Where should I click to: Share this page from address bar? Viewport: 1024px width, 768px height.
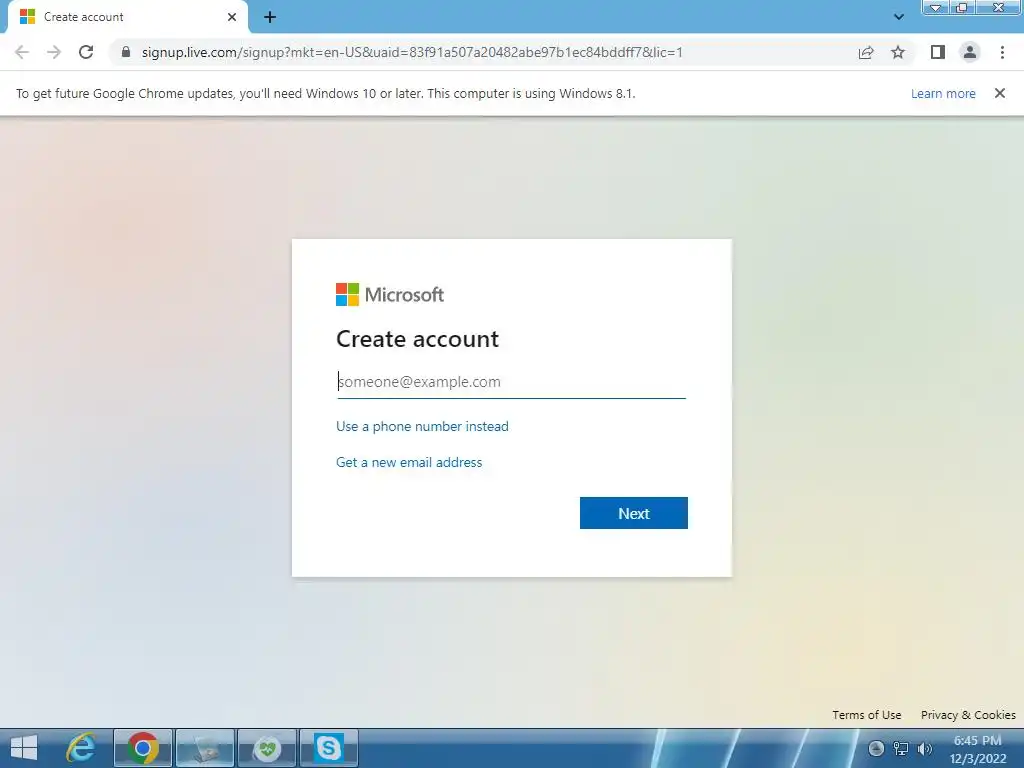click(866, 52)
